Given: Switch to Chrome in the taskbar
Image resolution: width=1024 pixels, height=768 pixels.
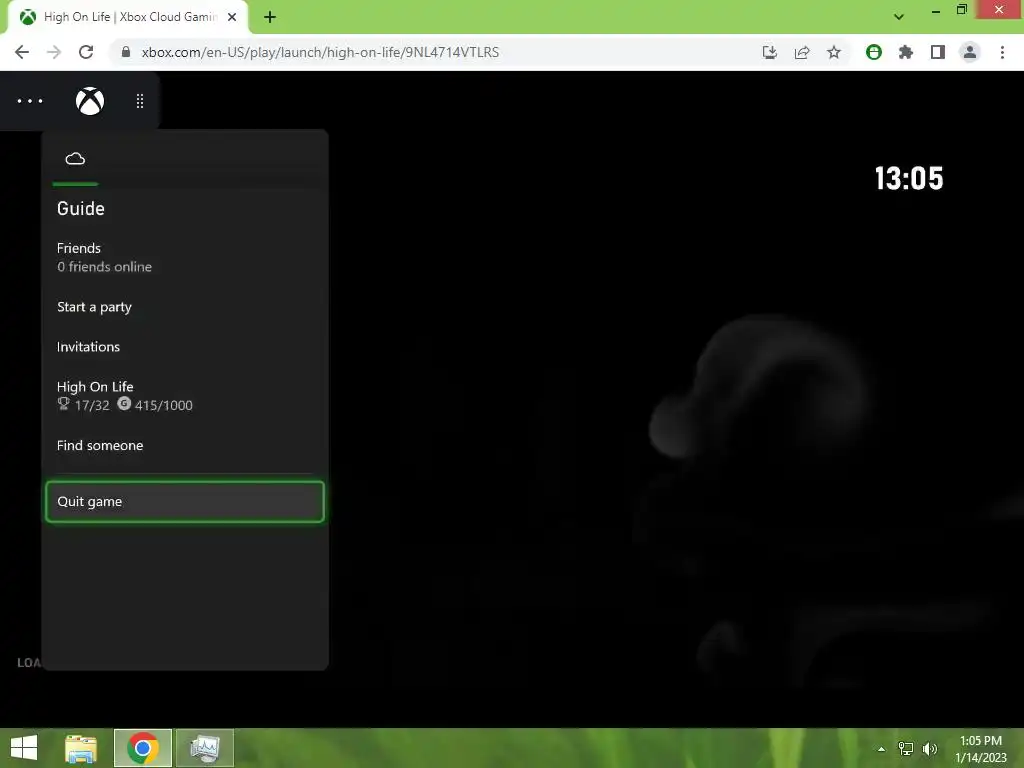Looking at the screenshot, I should 143,748.
